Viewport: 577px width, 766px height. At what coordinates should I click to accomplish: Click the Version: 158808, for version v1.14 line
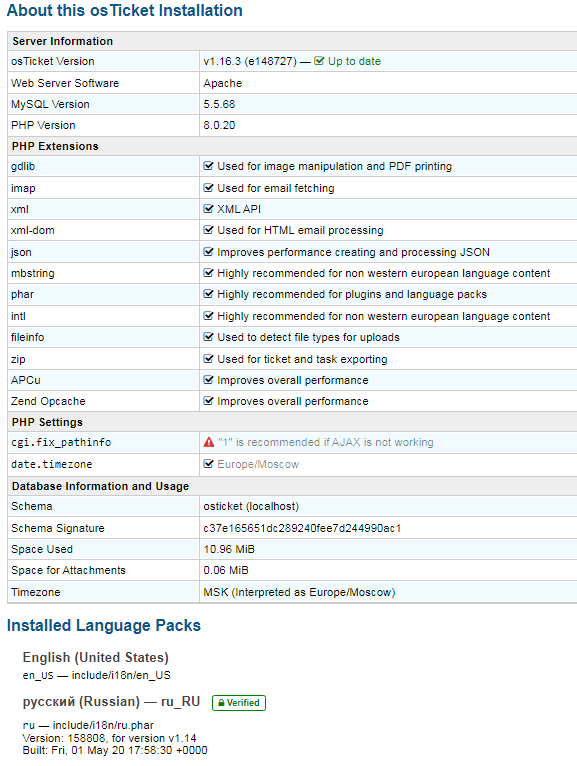(109, 738)
